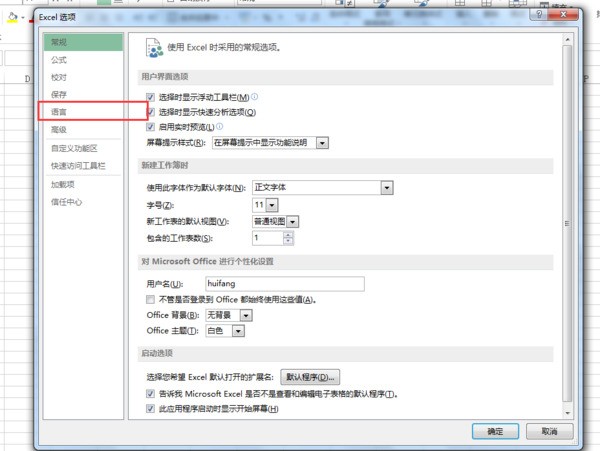
Task: Click the 默认程序 button
Action: (x=310, y=377)
